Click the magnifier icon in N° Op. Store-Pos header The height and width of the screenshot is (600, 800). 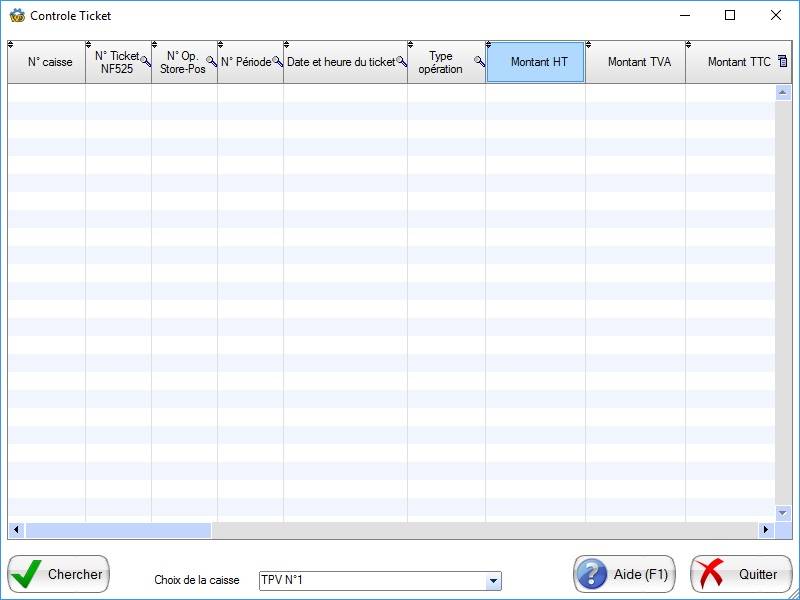point(211,62)
